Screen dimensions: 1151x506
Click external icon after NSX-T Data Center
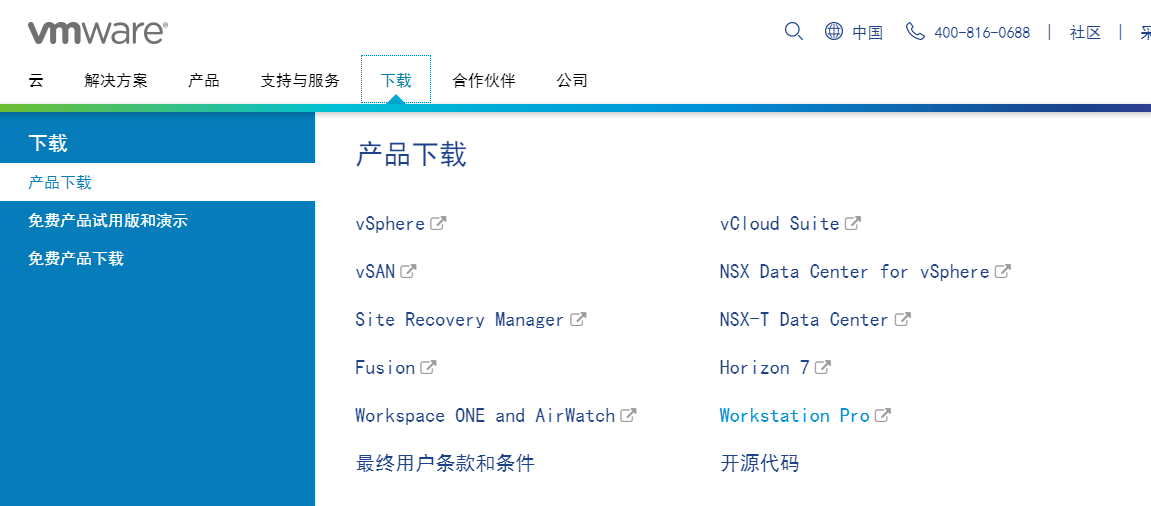902,319
